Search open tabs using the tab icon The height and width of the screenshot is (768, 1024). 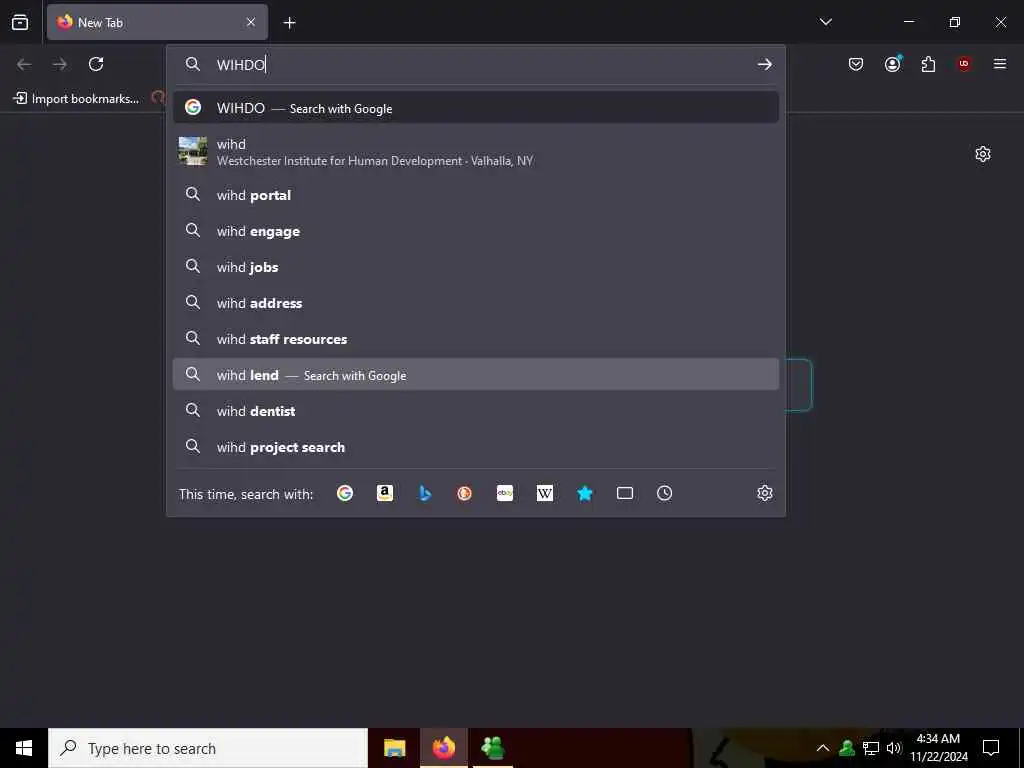point(624,493)
